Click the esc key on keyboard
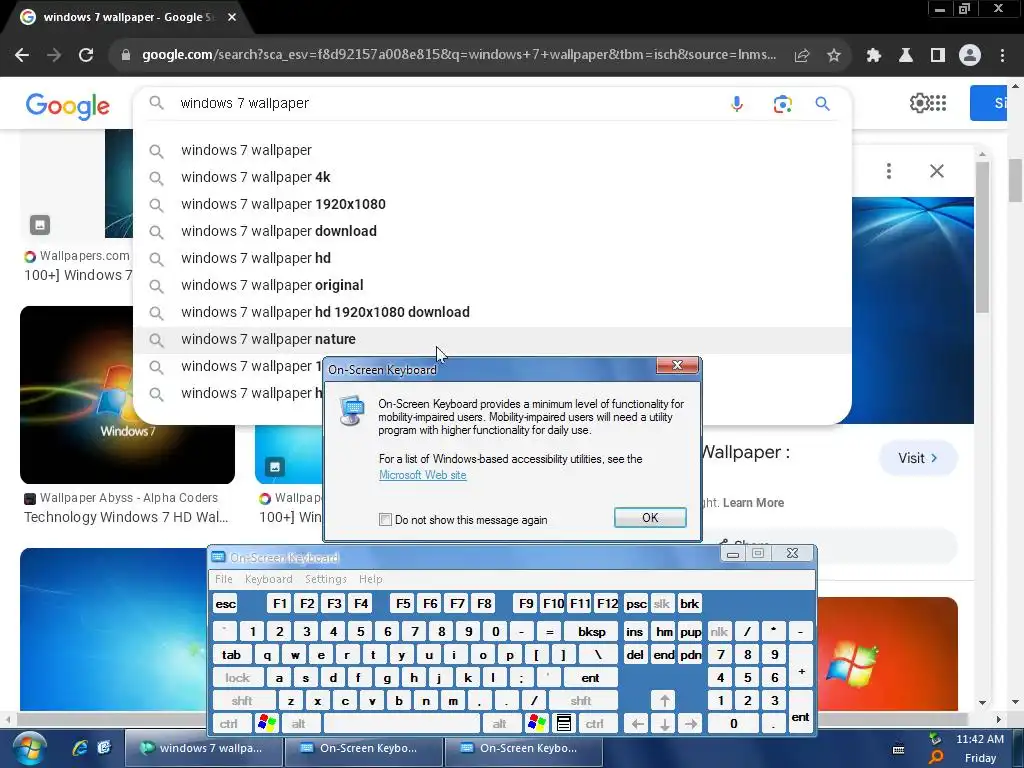1024x768 pixels. tap(226, 604)
